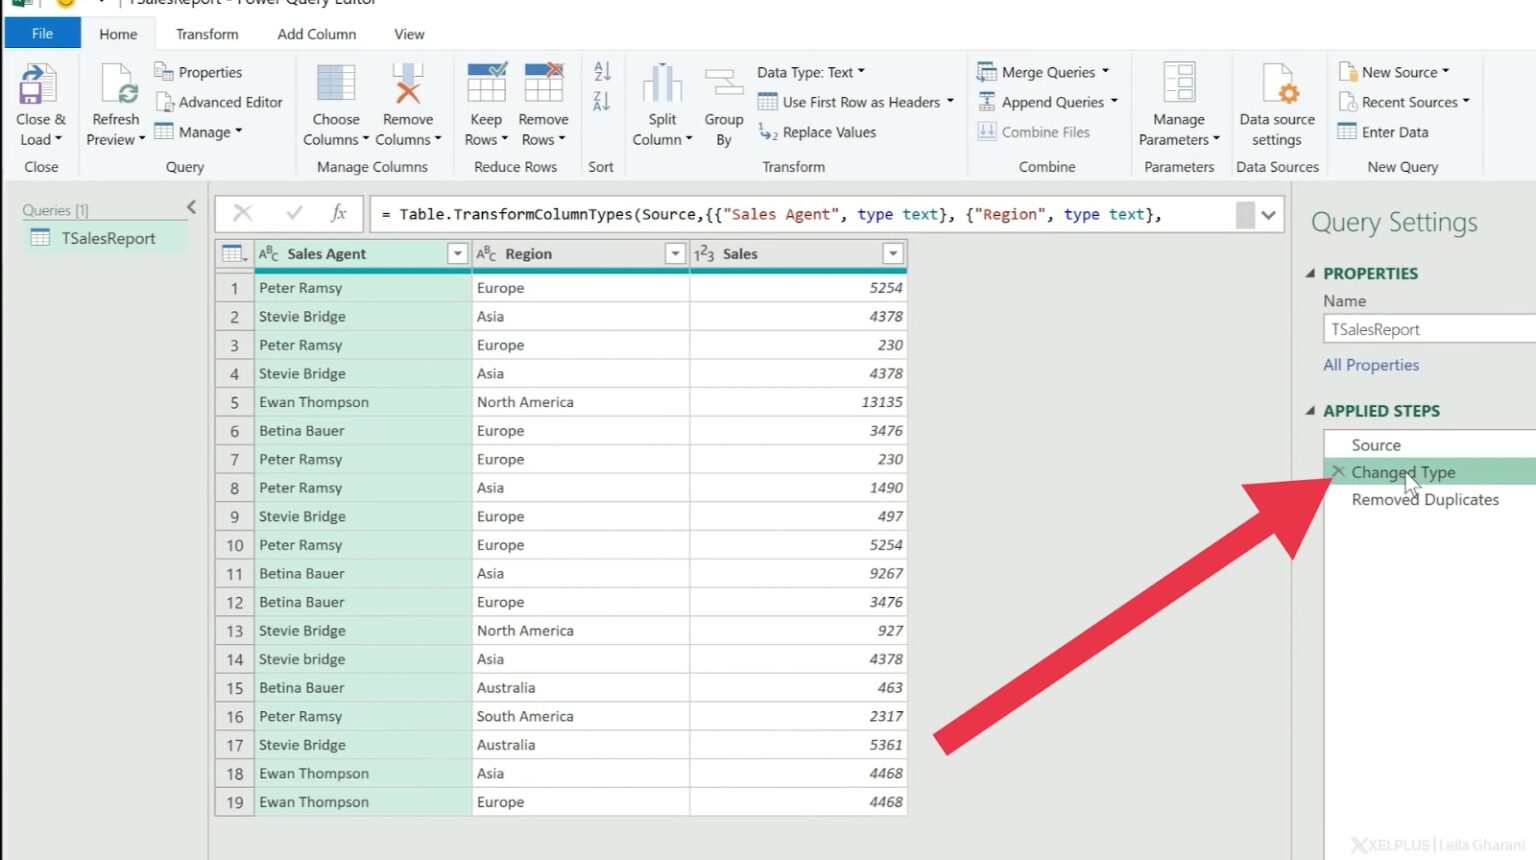
Task: Open Region column filter dropdown
Action: [675, 254]
